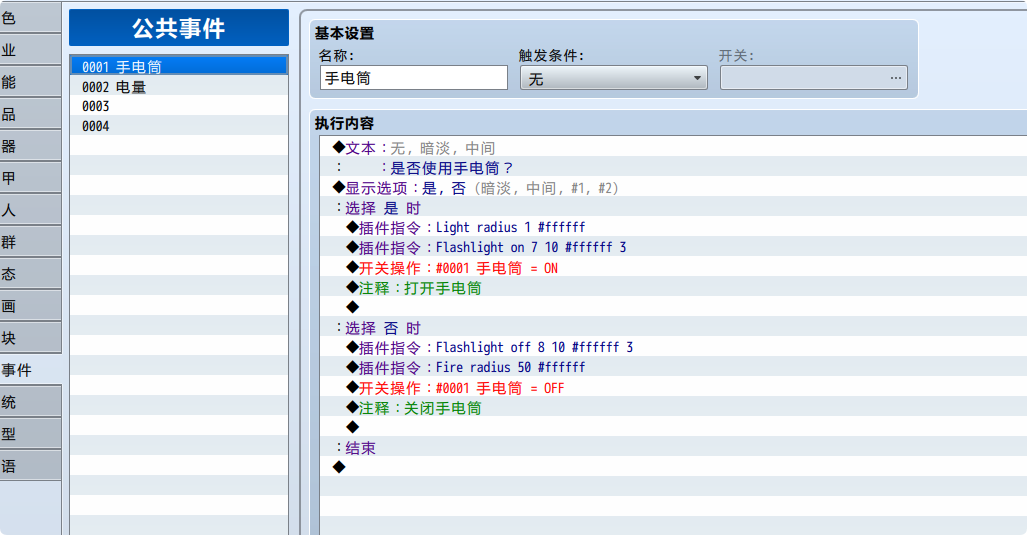Switch to the 事件 tab
This screenshot has width=1027, height=535.
pyautogui.click(x=30, y=370)
